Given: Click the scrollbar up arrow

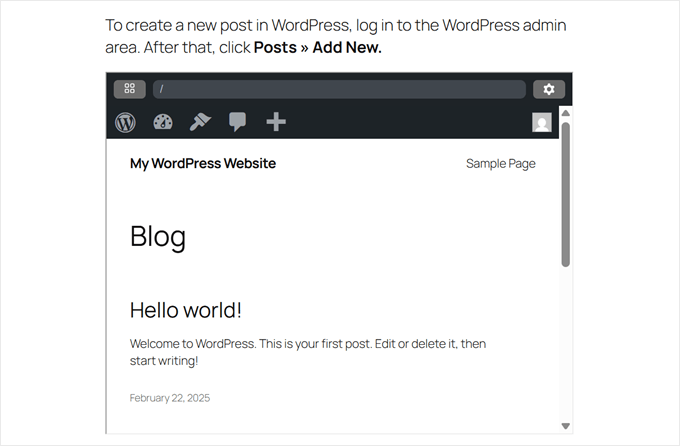Looking at the screenshot, I should [x=565, y=113].
